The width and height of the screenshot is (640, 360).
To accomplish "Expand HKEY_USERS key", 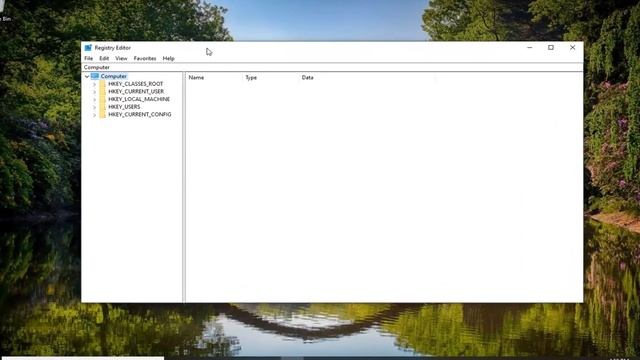I will coord(94,107).
